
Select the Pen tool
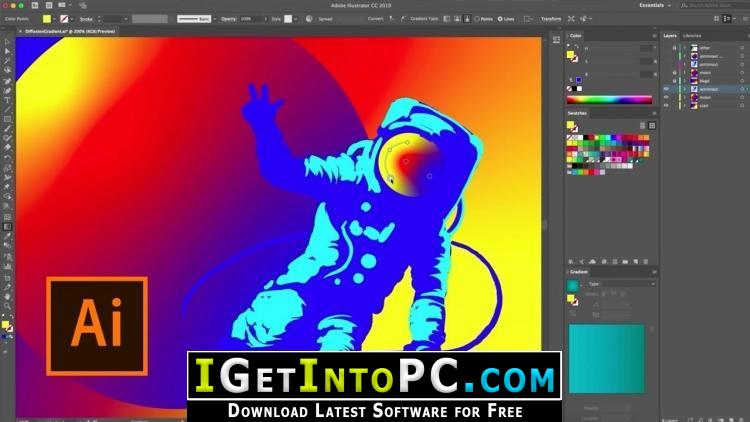point(7,81)
